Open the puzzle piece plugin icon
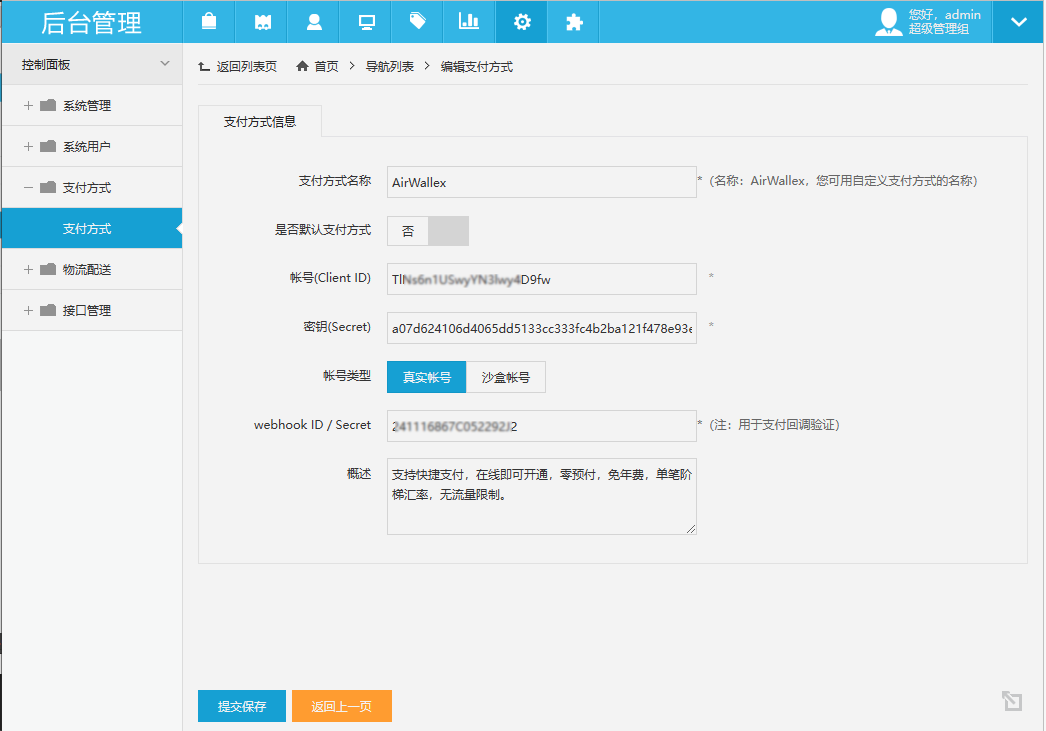Screen dimensions: 1046x731 click(574, 23)
